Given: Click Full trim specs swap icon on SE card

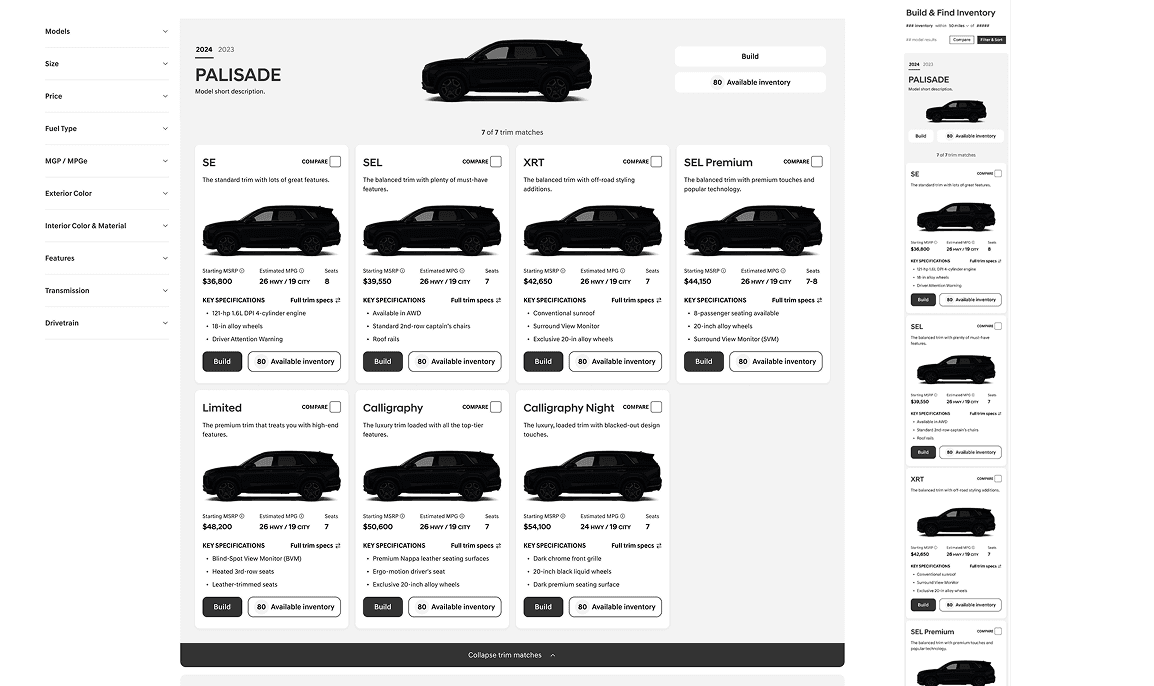Looking at the screenshot, I should coord(338,300).
